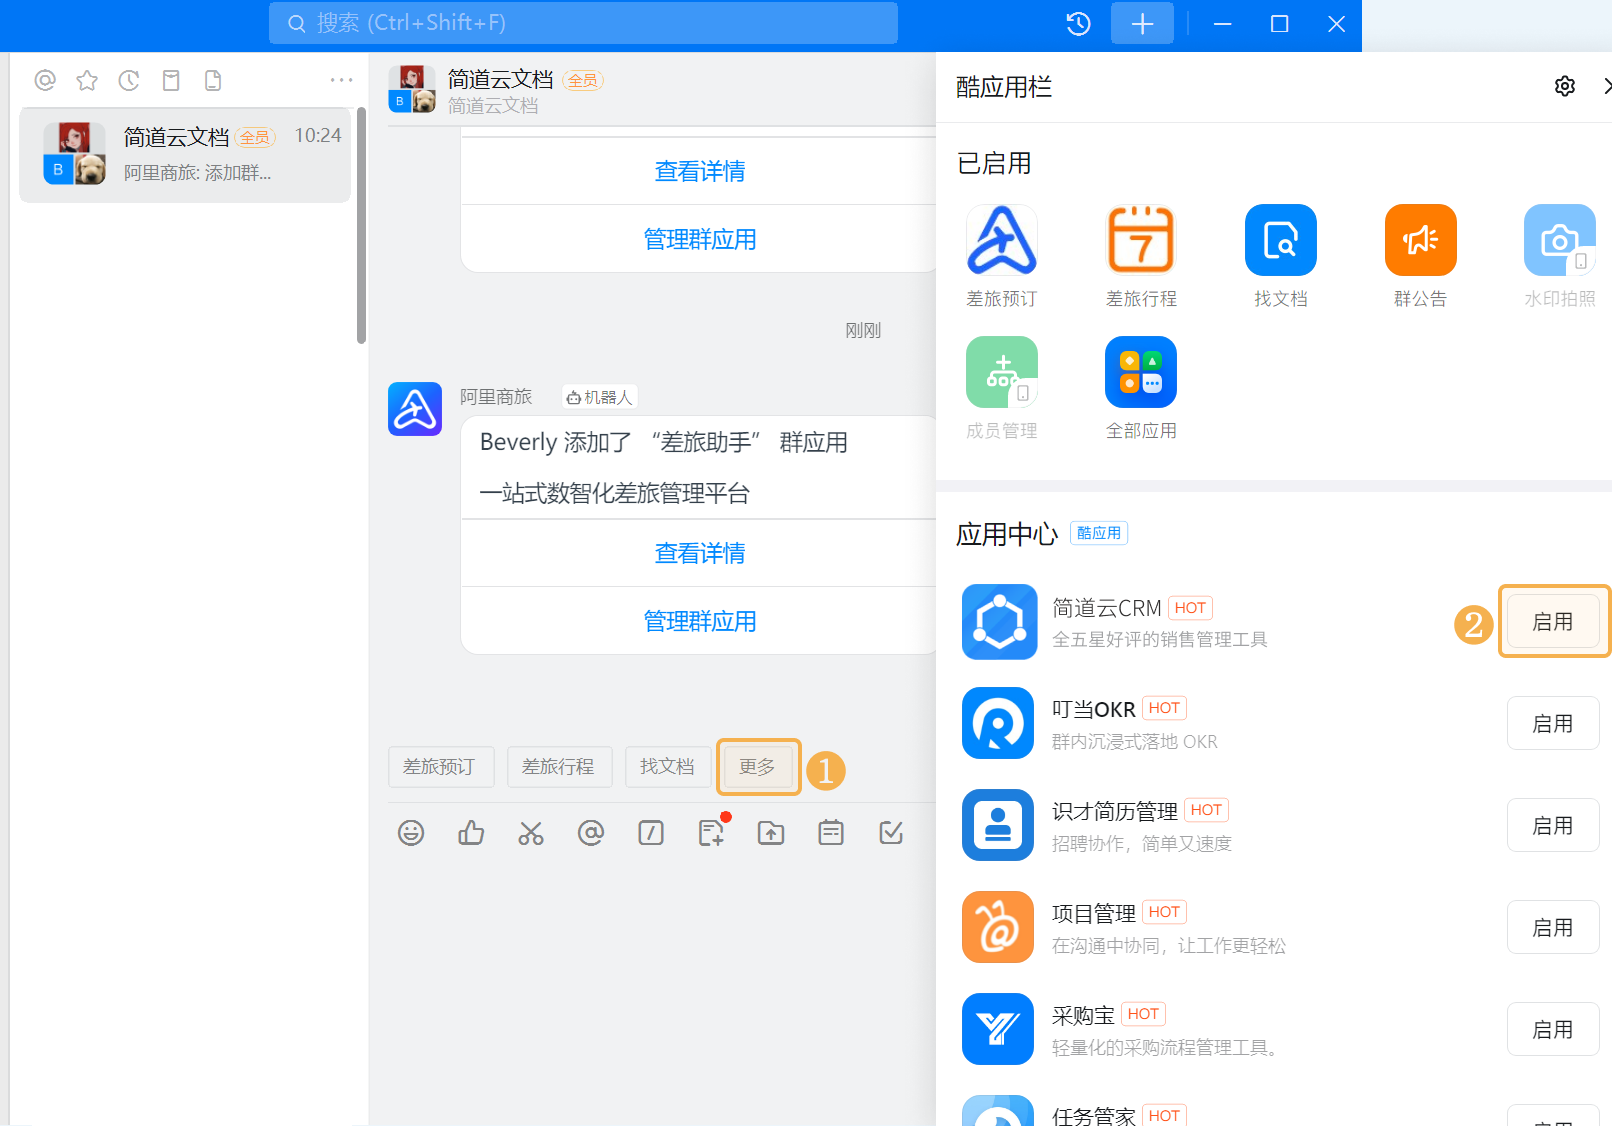Click the 阿里商旅 robot avatar

pyautogui.click(x=415, y=409)
